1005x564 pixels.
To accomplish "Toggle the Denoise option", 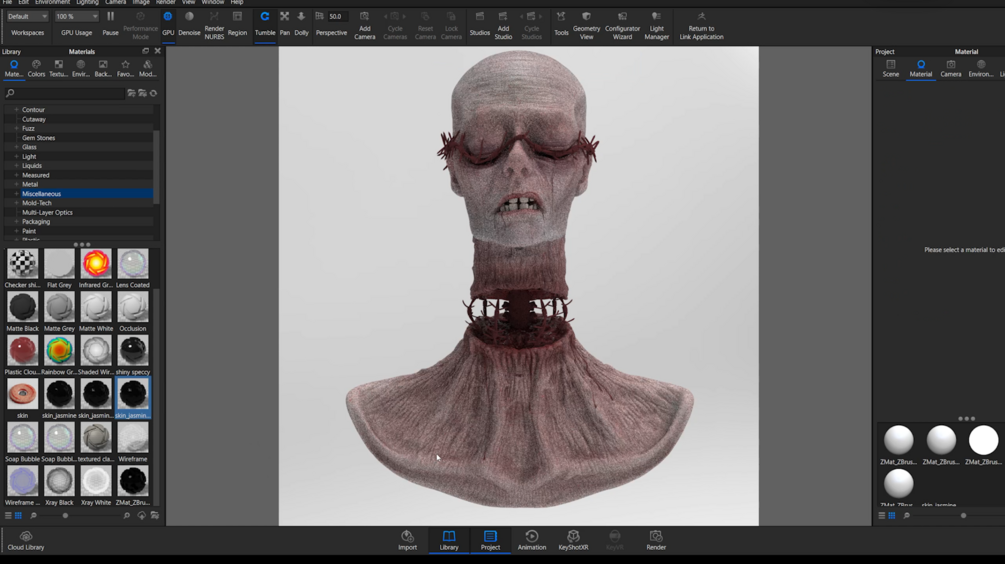I will (x=189, y=24).
